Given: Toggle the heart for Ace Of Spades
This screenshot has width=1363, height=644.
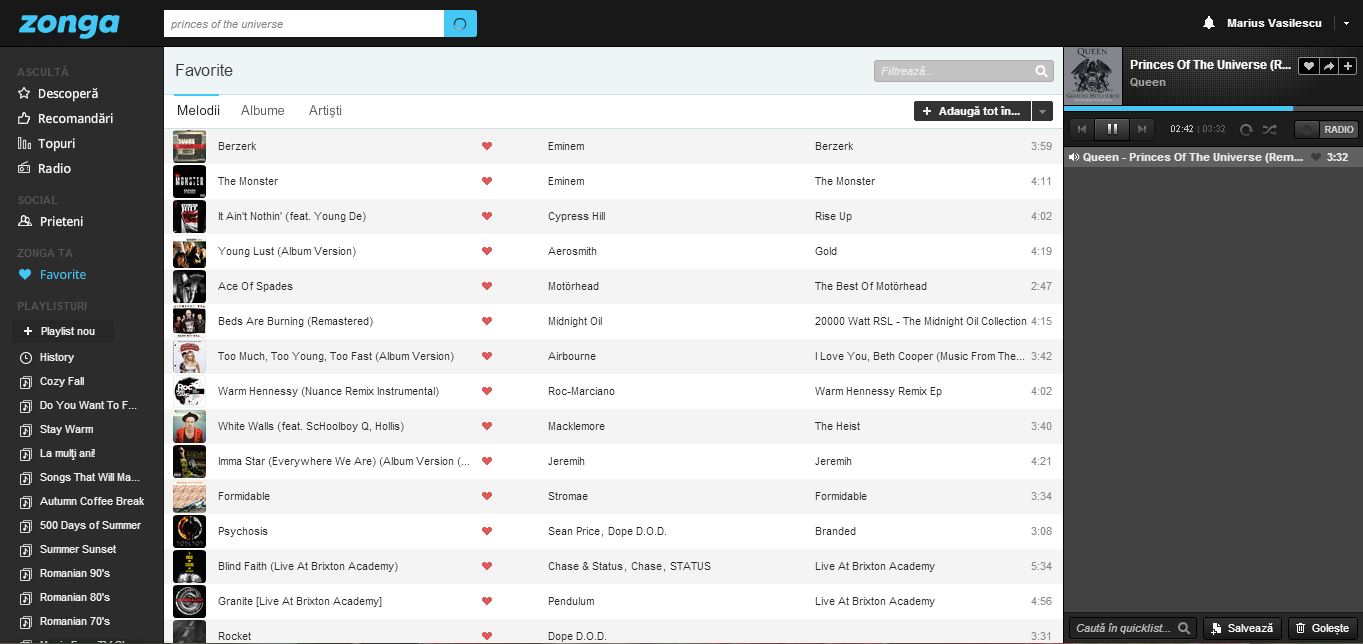Looking at the screenshot, I should tap(487, 286).
